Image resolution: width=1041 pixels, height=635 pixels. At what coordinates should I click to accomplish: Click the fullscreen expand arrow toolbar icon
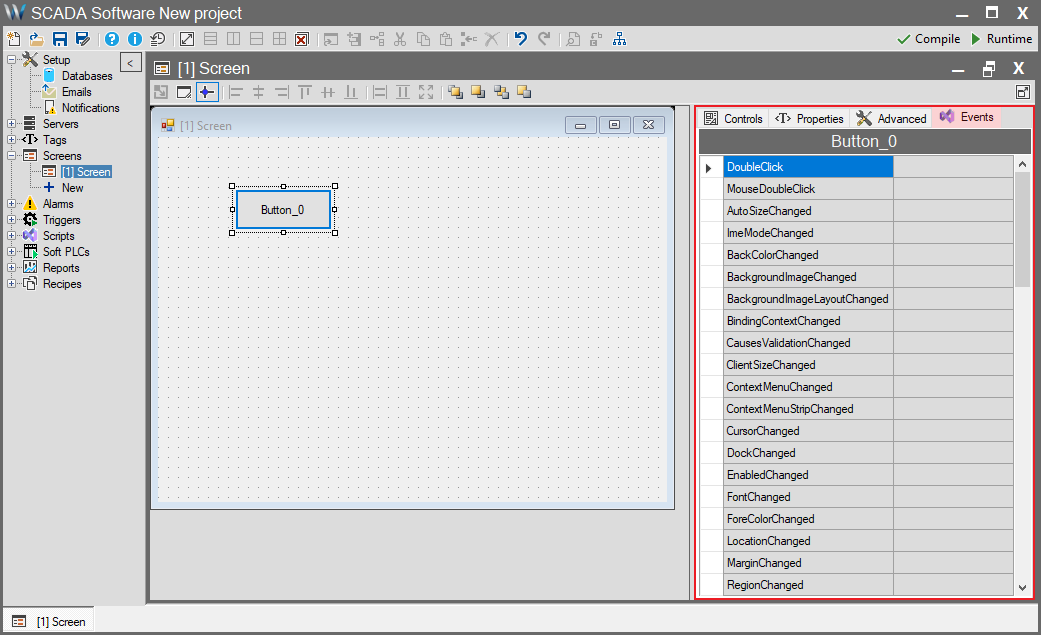point(187,39)
